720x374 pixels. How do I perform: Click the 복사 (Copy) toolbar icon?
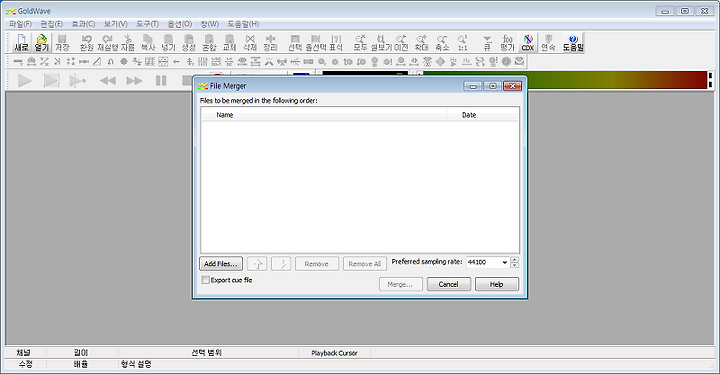[x=148, y=43]
